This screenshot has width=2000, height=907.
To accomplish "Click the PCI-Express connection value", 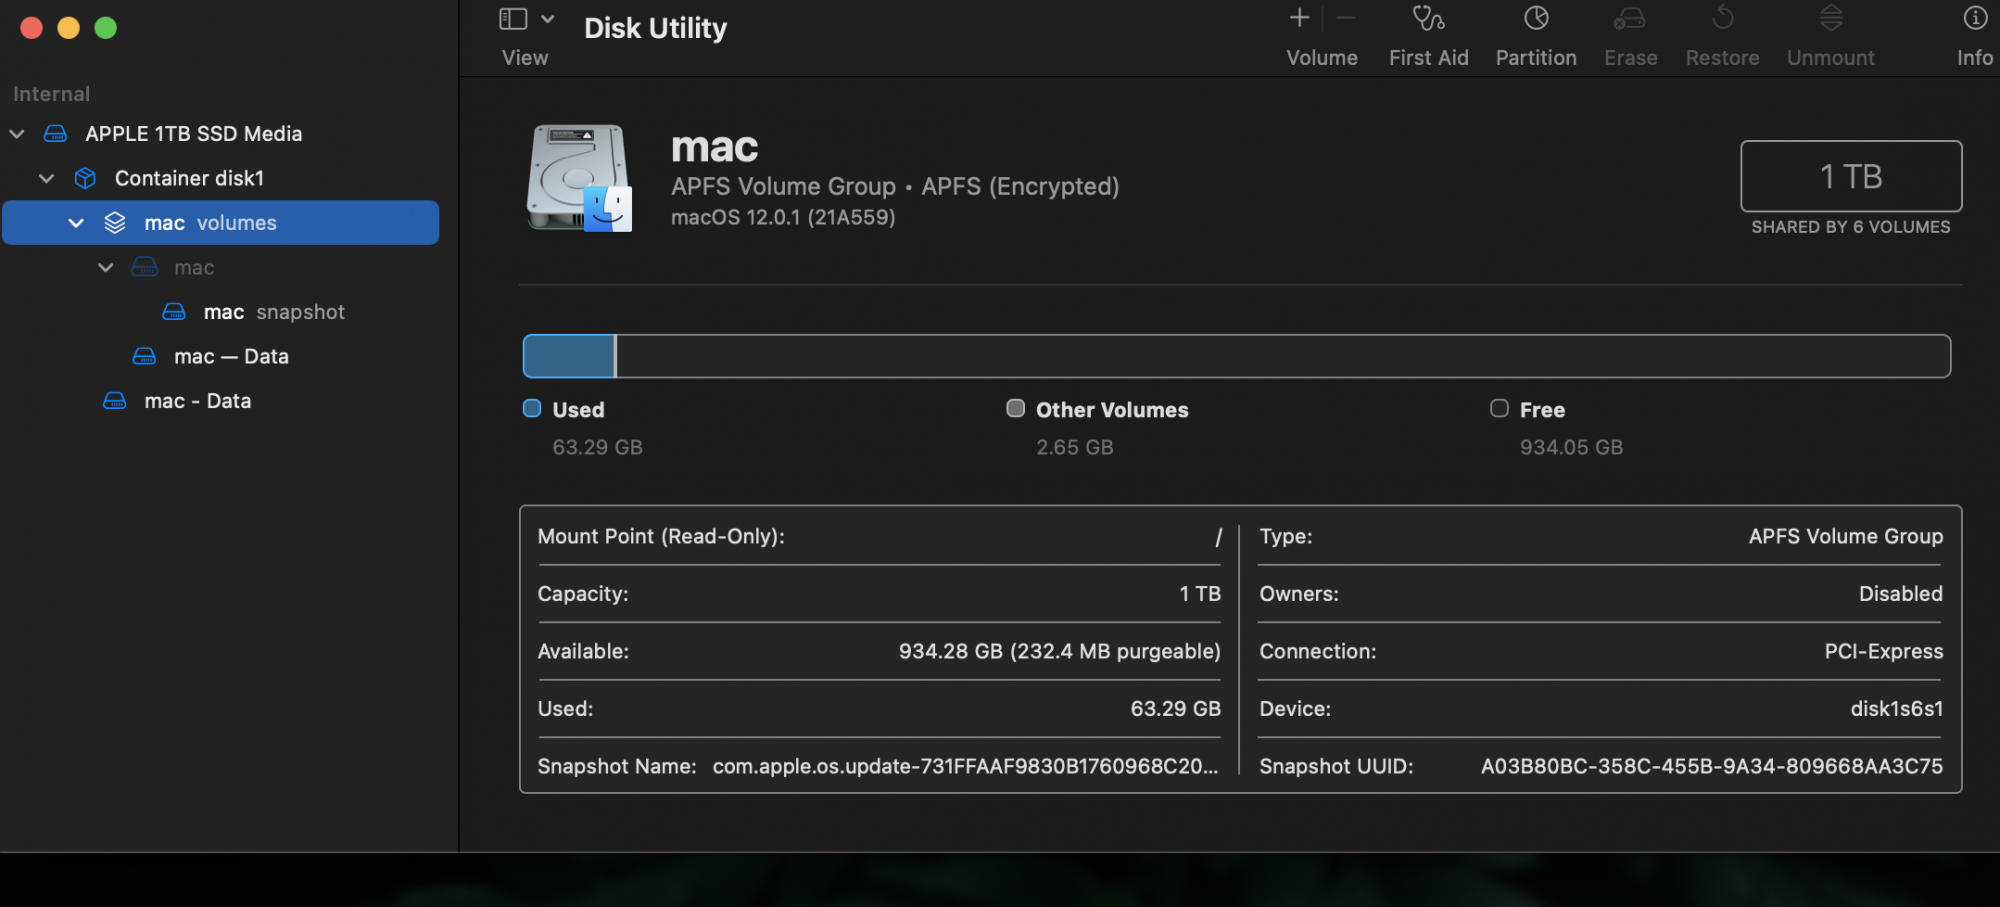I will pos(1884,651).
